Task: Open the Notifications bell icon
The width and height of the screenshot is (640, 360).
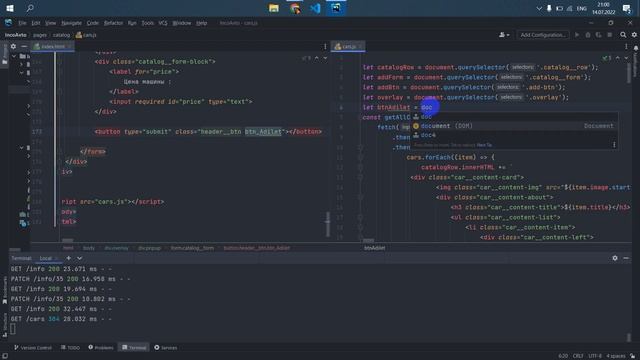Action: click(636, 49)
